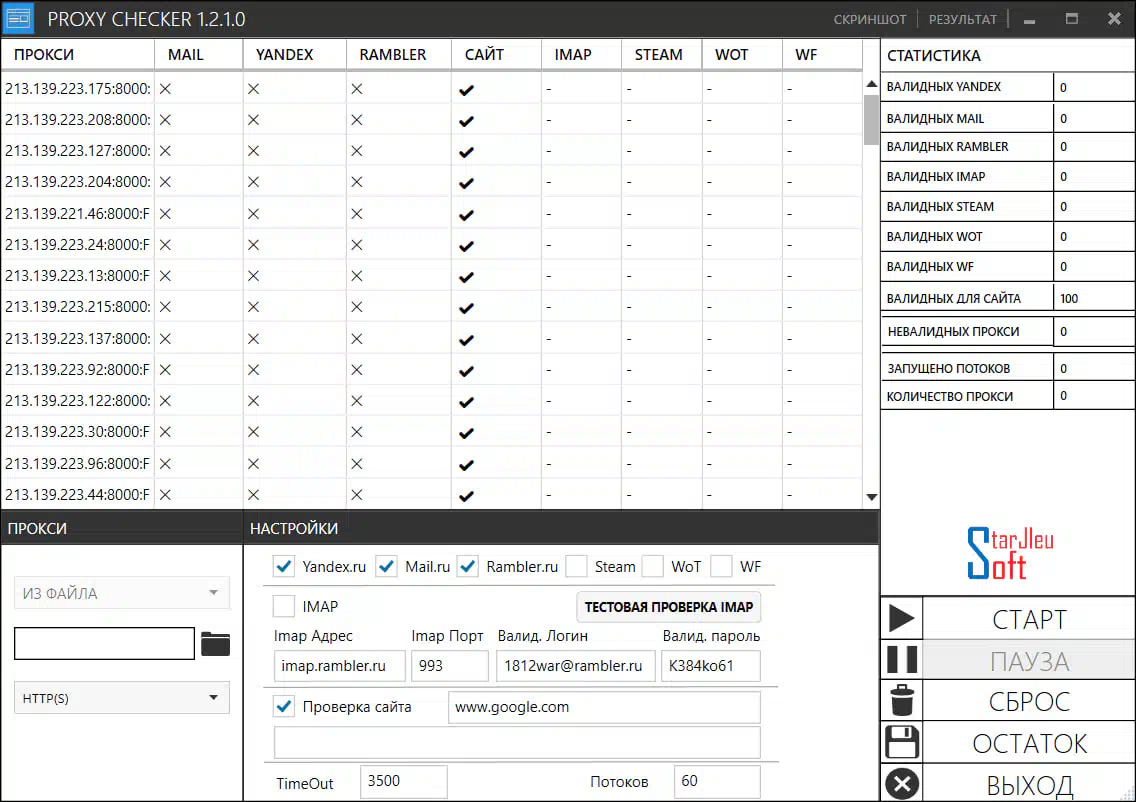Select proxy row 213.139.223.44:8000
Image resolution: width=1136 pixels, height=802 pixels.
[x=432, y=495]
